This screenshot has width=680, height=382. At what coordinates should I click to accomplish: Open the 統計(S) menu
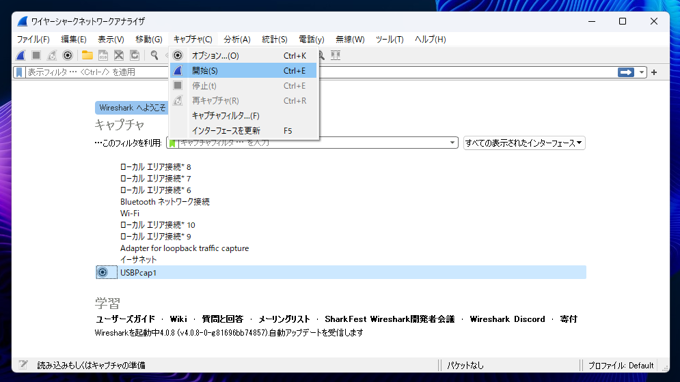pyautogui.click(x=275, y=39)
